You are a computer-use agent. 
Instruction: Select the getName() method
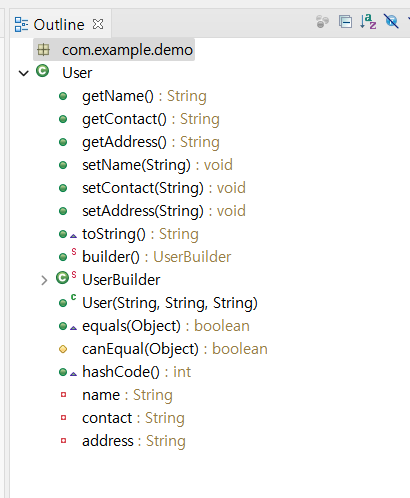pyautogui.click(x=144, y=96)
